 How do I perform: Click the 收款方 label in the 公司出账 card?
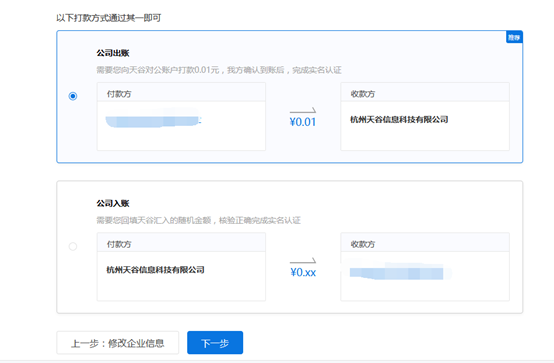[x=363, y=94]
